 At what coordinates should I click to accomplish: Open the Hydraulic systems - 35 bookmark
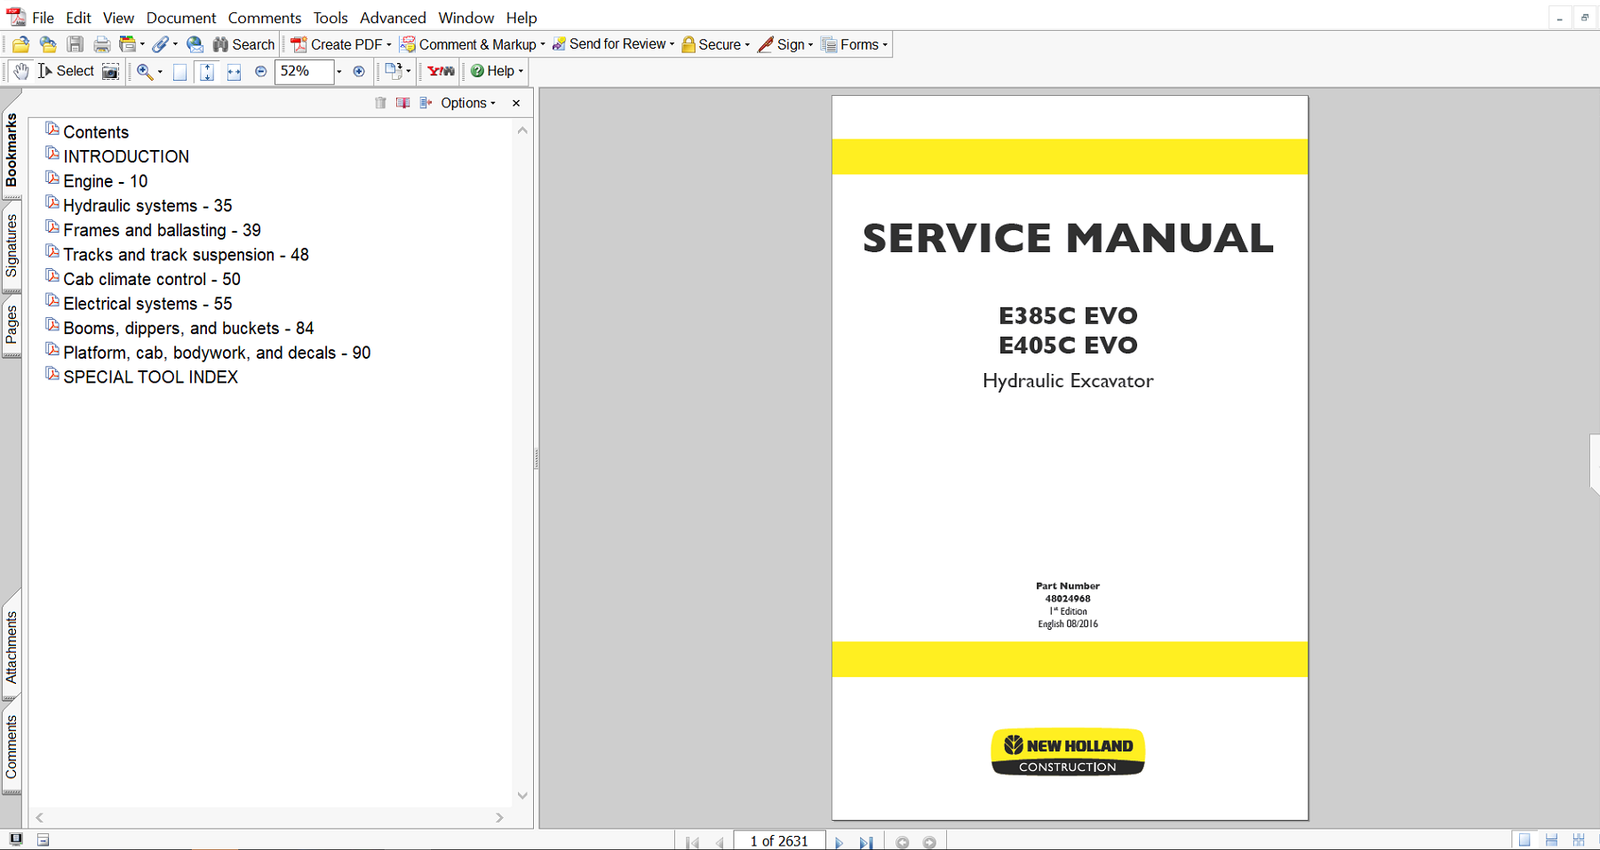coord(147,206)
